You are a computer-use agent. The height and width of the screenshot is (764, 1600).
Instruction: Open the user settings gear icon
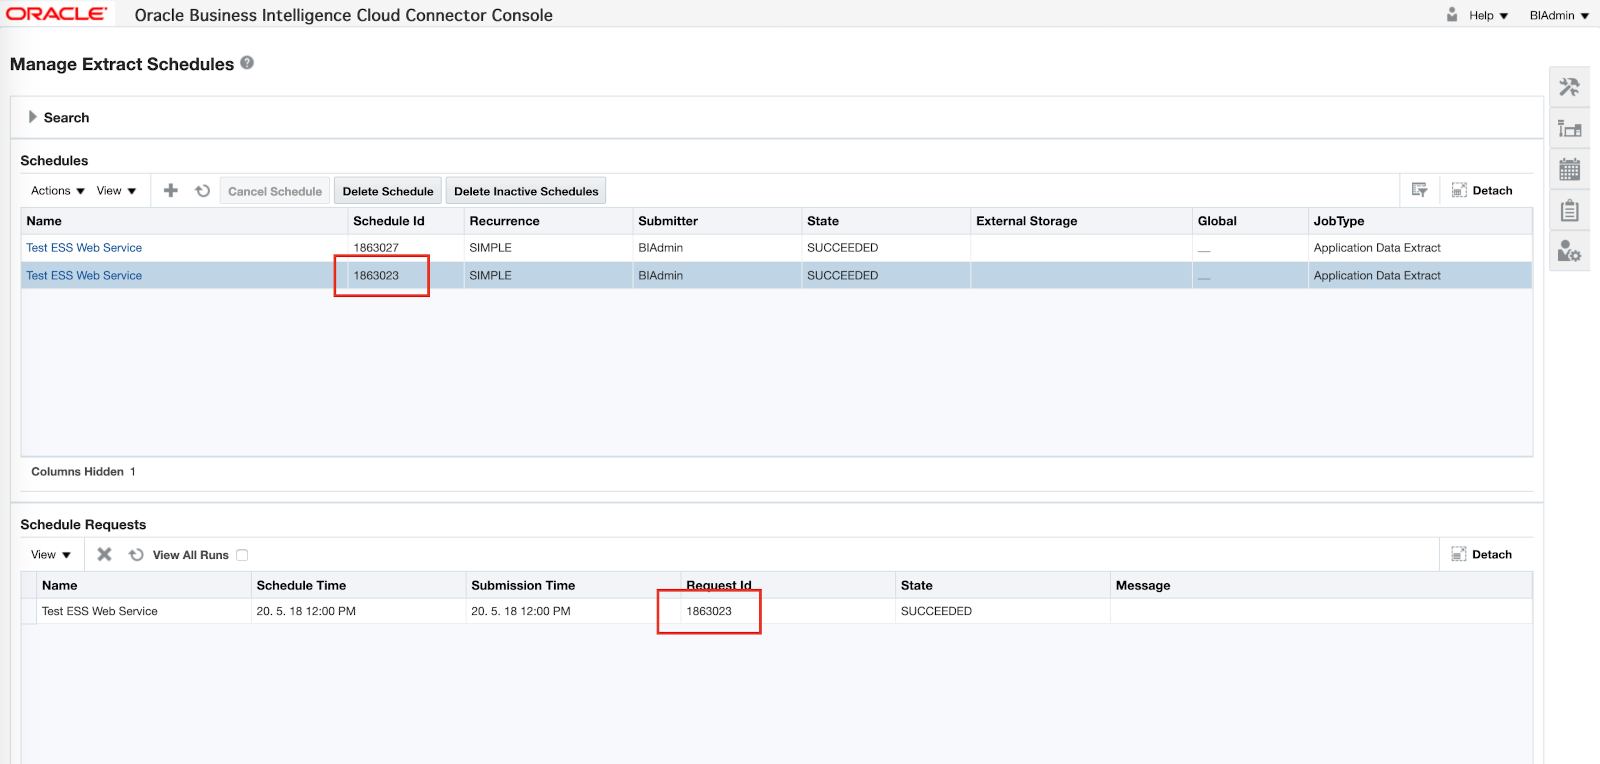(1569, 251)
